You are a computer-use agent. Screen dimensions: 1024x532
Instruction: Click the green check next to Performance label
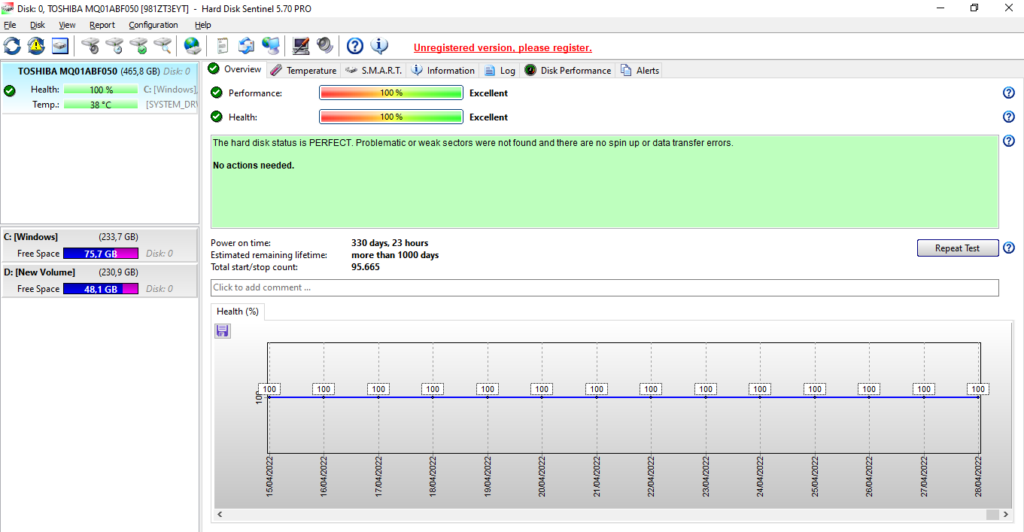(217, 93)
